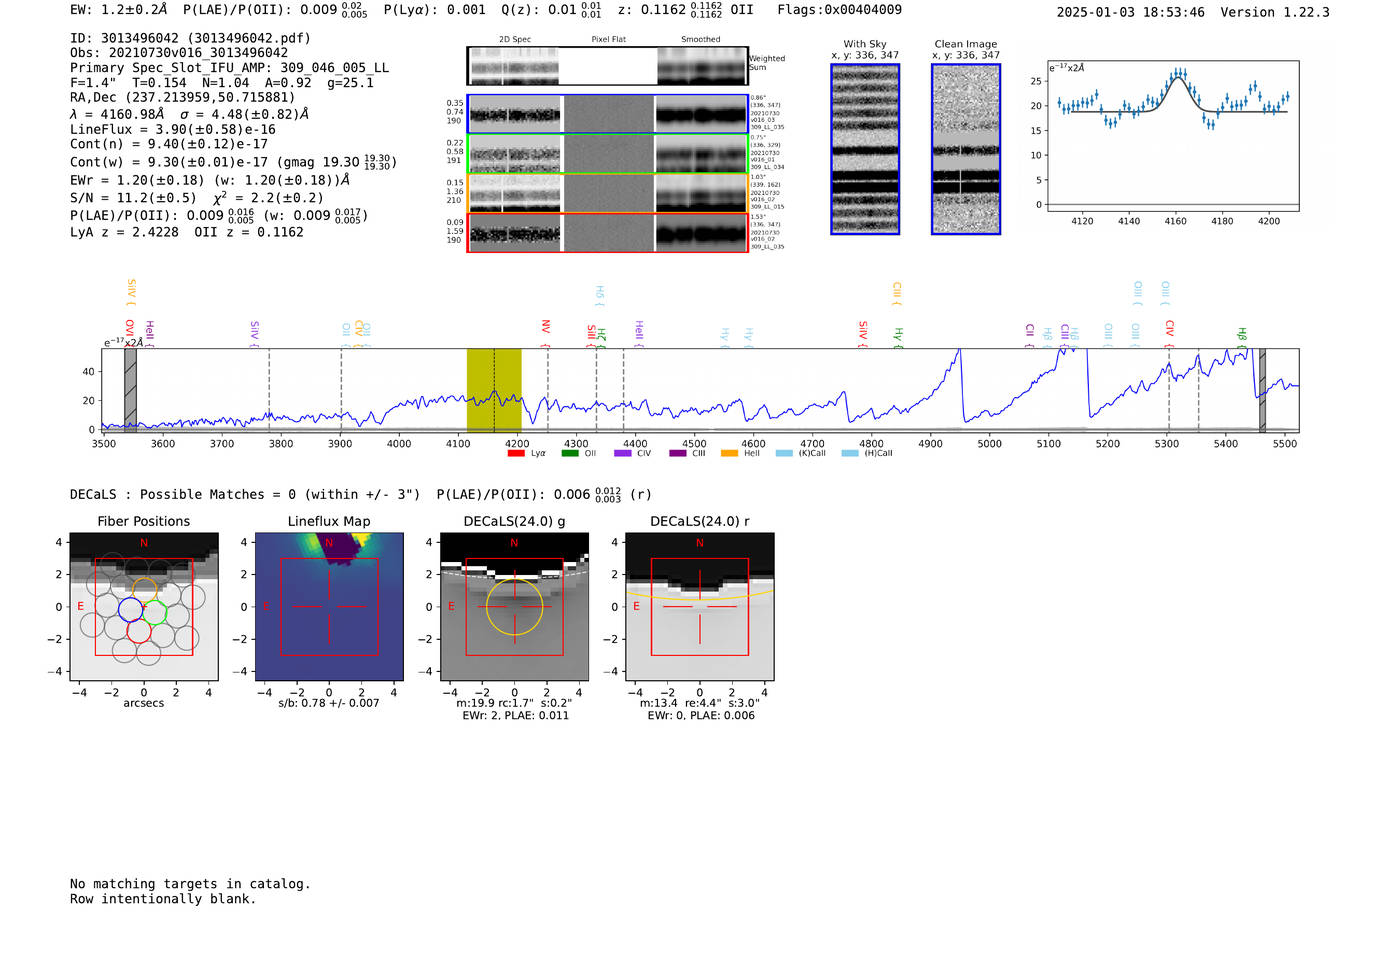1400x953 pixels.
Task: Open the DECaLS(24.0) g image
Action: coord(514,606)
